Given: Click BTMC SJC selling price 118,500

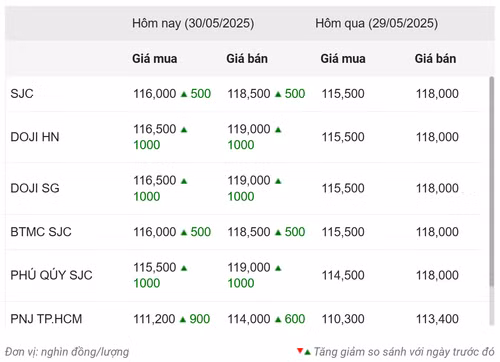Looking at the screenshot, I should point(249,232).
